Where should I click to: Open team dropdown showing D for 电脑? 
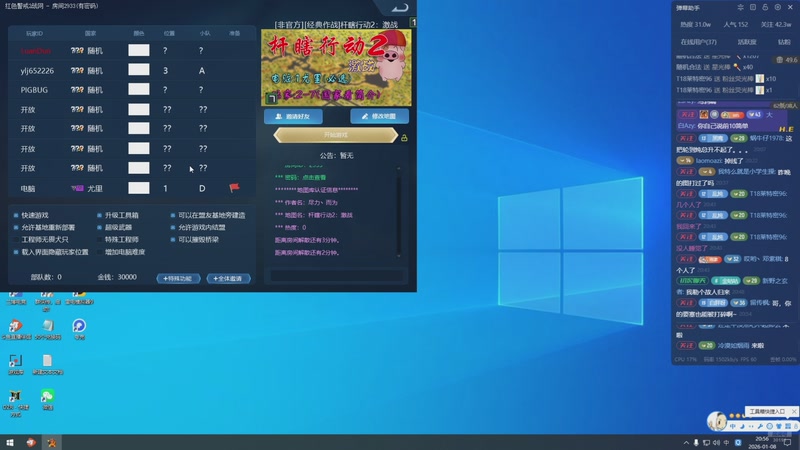tap(202, 188)
